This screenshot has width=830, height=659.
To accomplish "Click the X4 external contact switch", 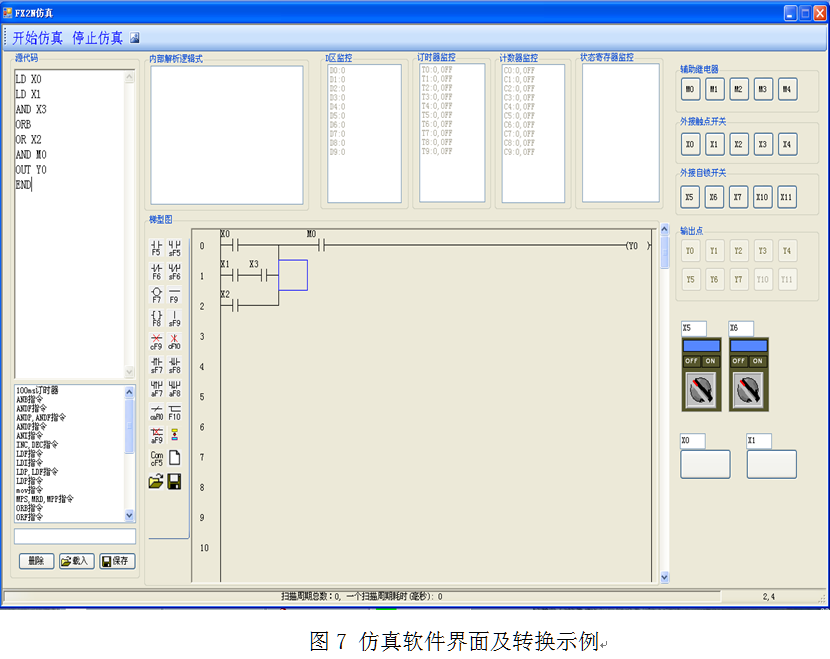I will [787, 144].
